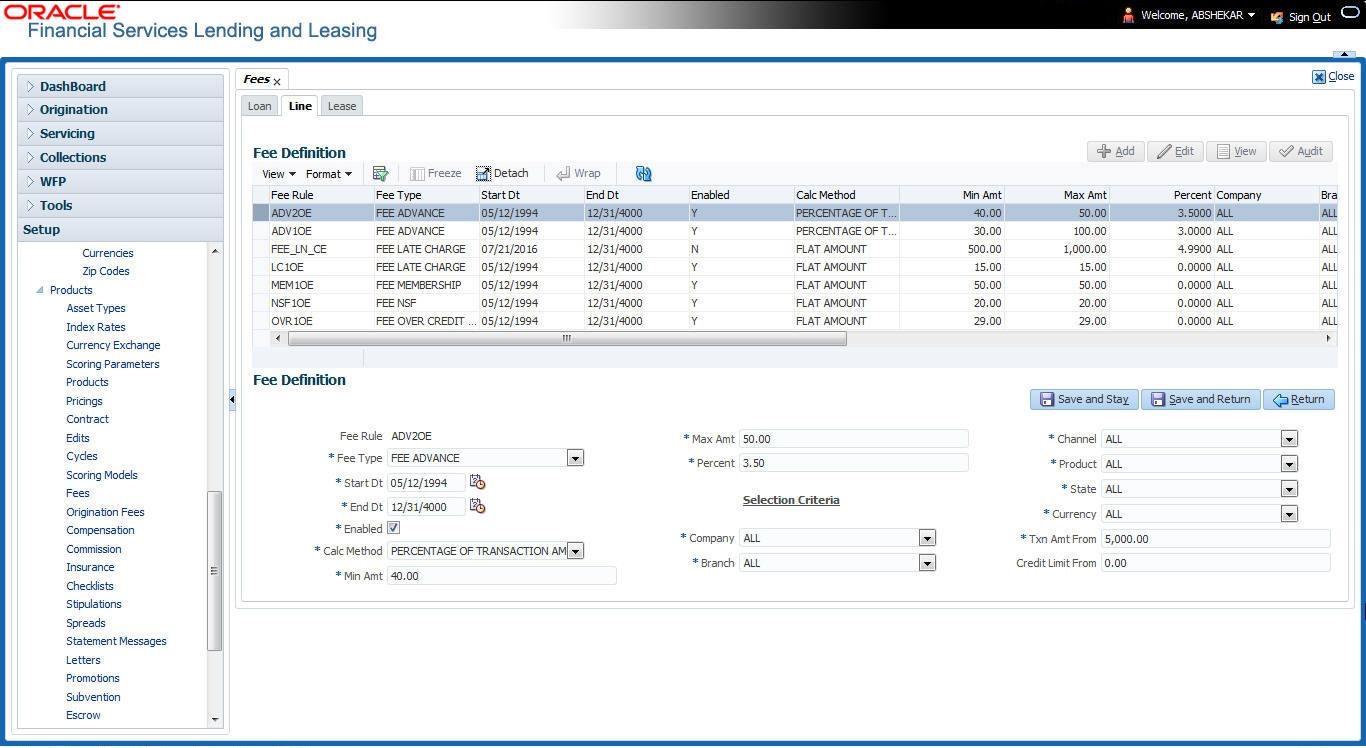
Task: Collapse the left navigation pane splitter
Action: pyautogui.click(x=232, y=399)
